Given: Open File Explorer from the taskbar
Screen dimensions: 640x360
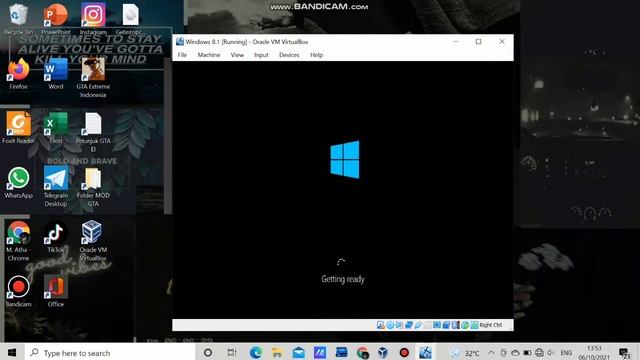Looking at the screenshot, I should click(x=277, y=353).
